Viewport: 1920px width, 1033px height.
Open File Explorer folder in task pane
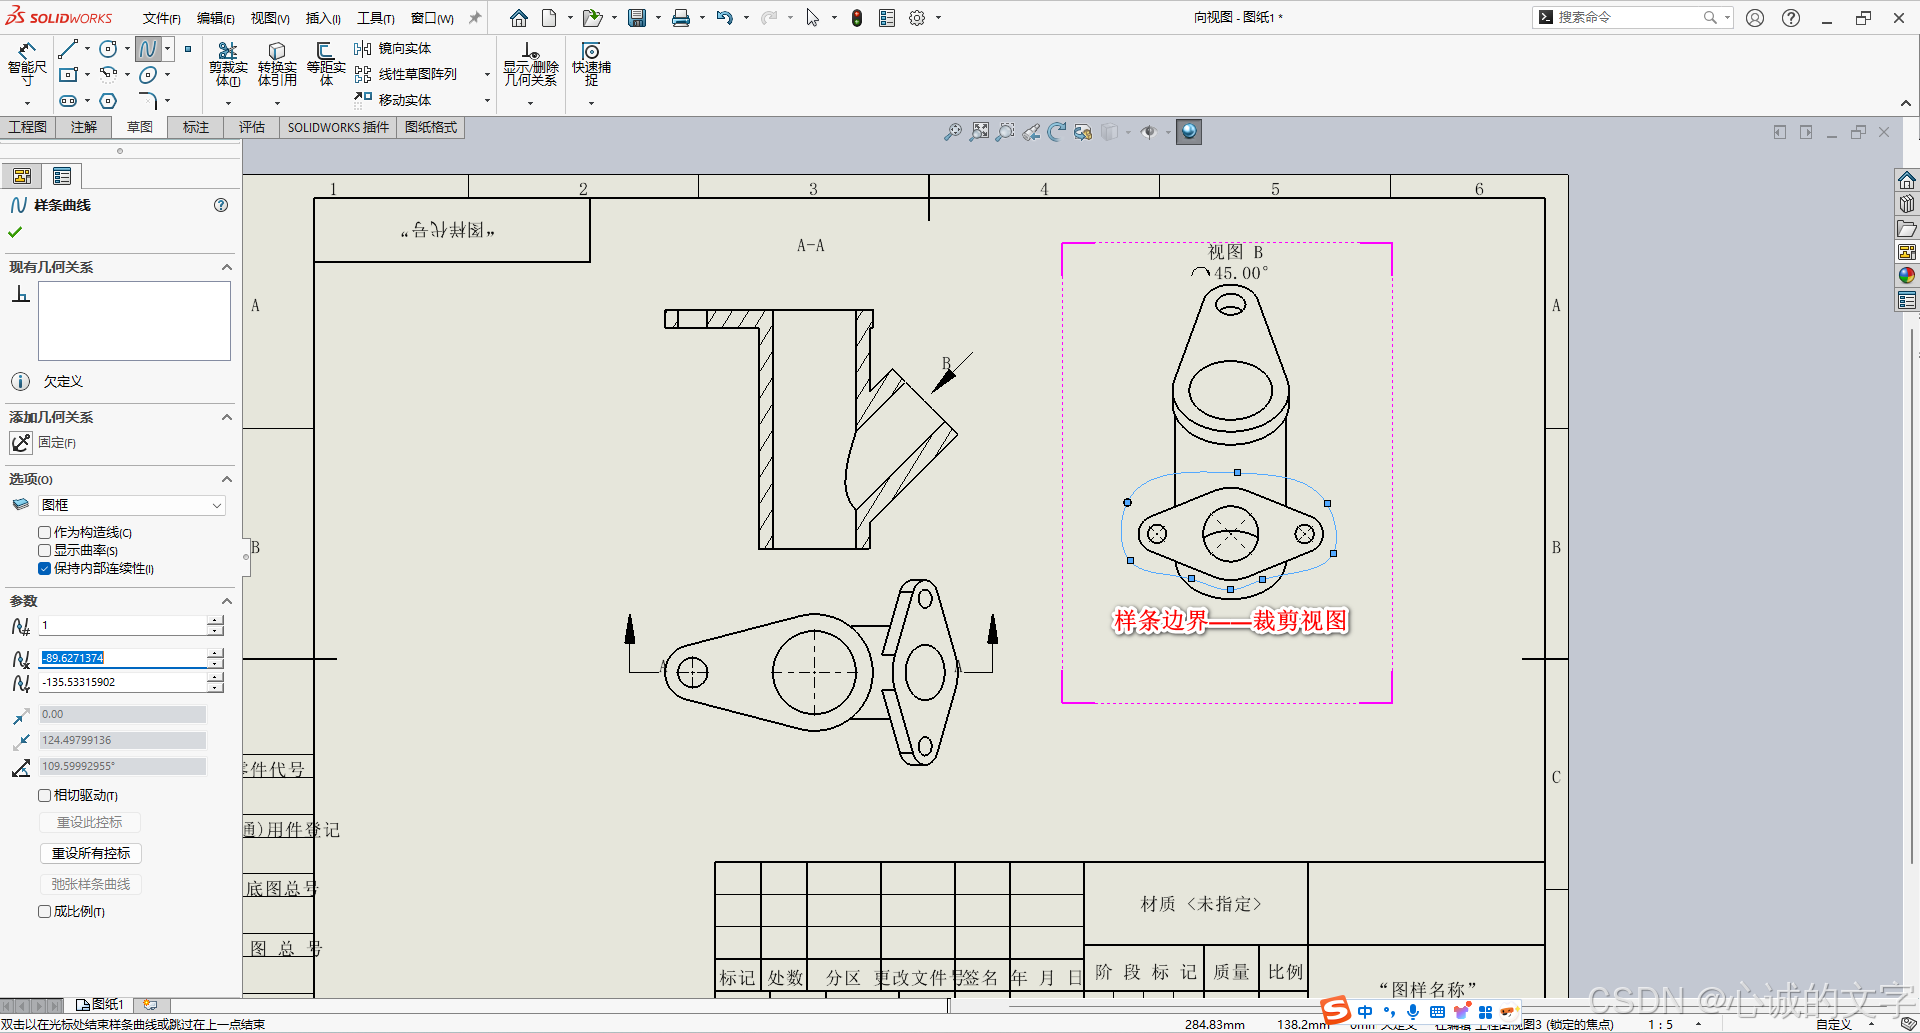(x=1907, y=228)
